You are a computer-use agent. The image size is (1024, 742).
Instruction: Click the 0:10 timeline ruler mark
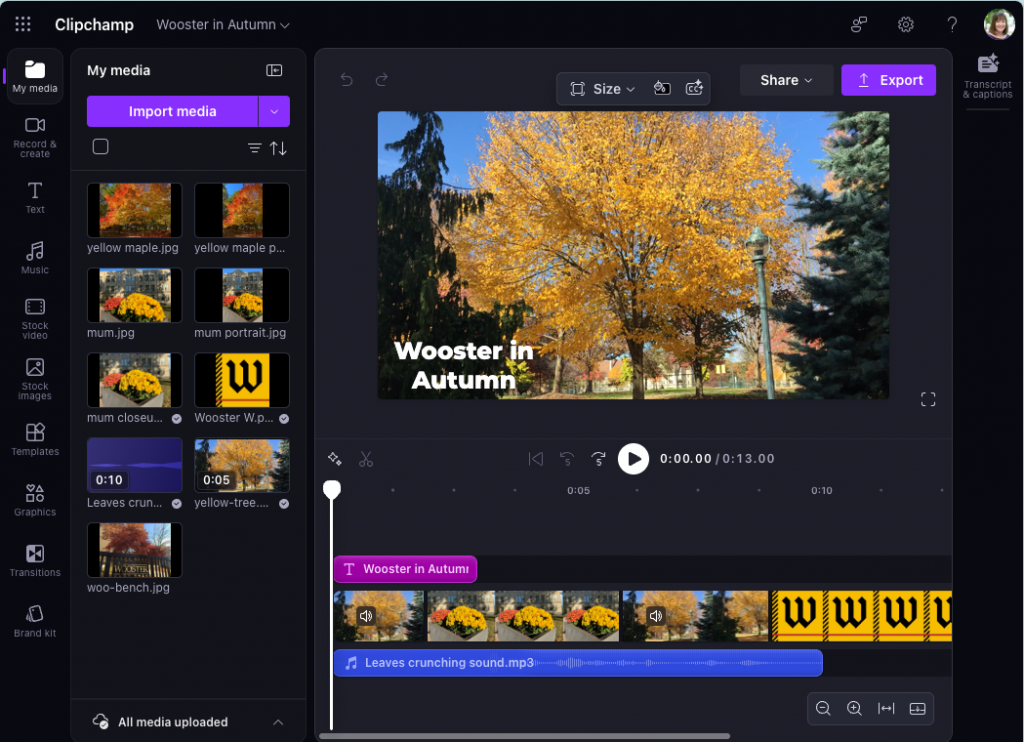(822, 491)
